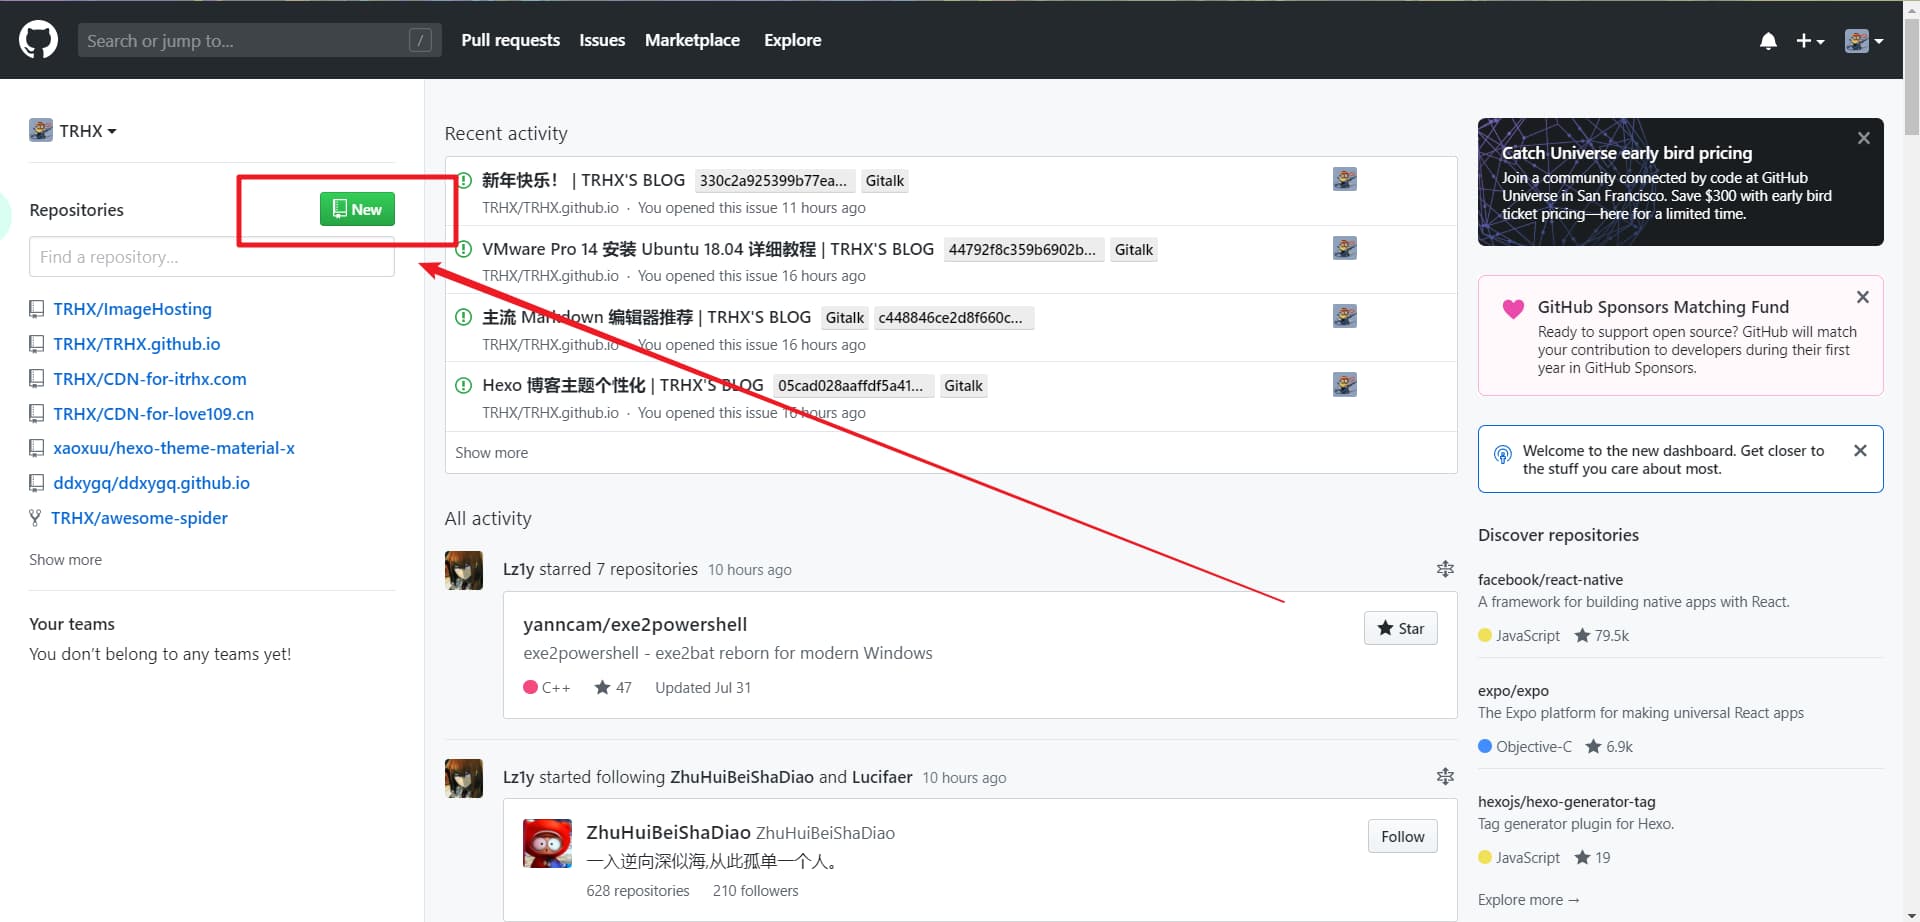Viewport: 1920px width, 922px height.
Task: Star the yanncam/exe2powershell repository
Action: tap(1400, 628)
